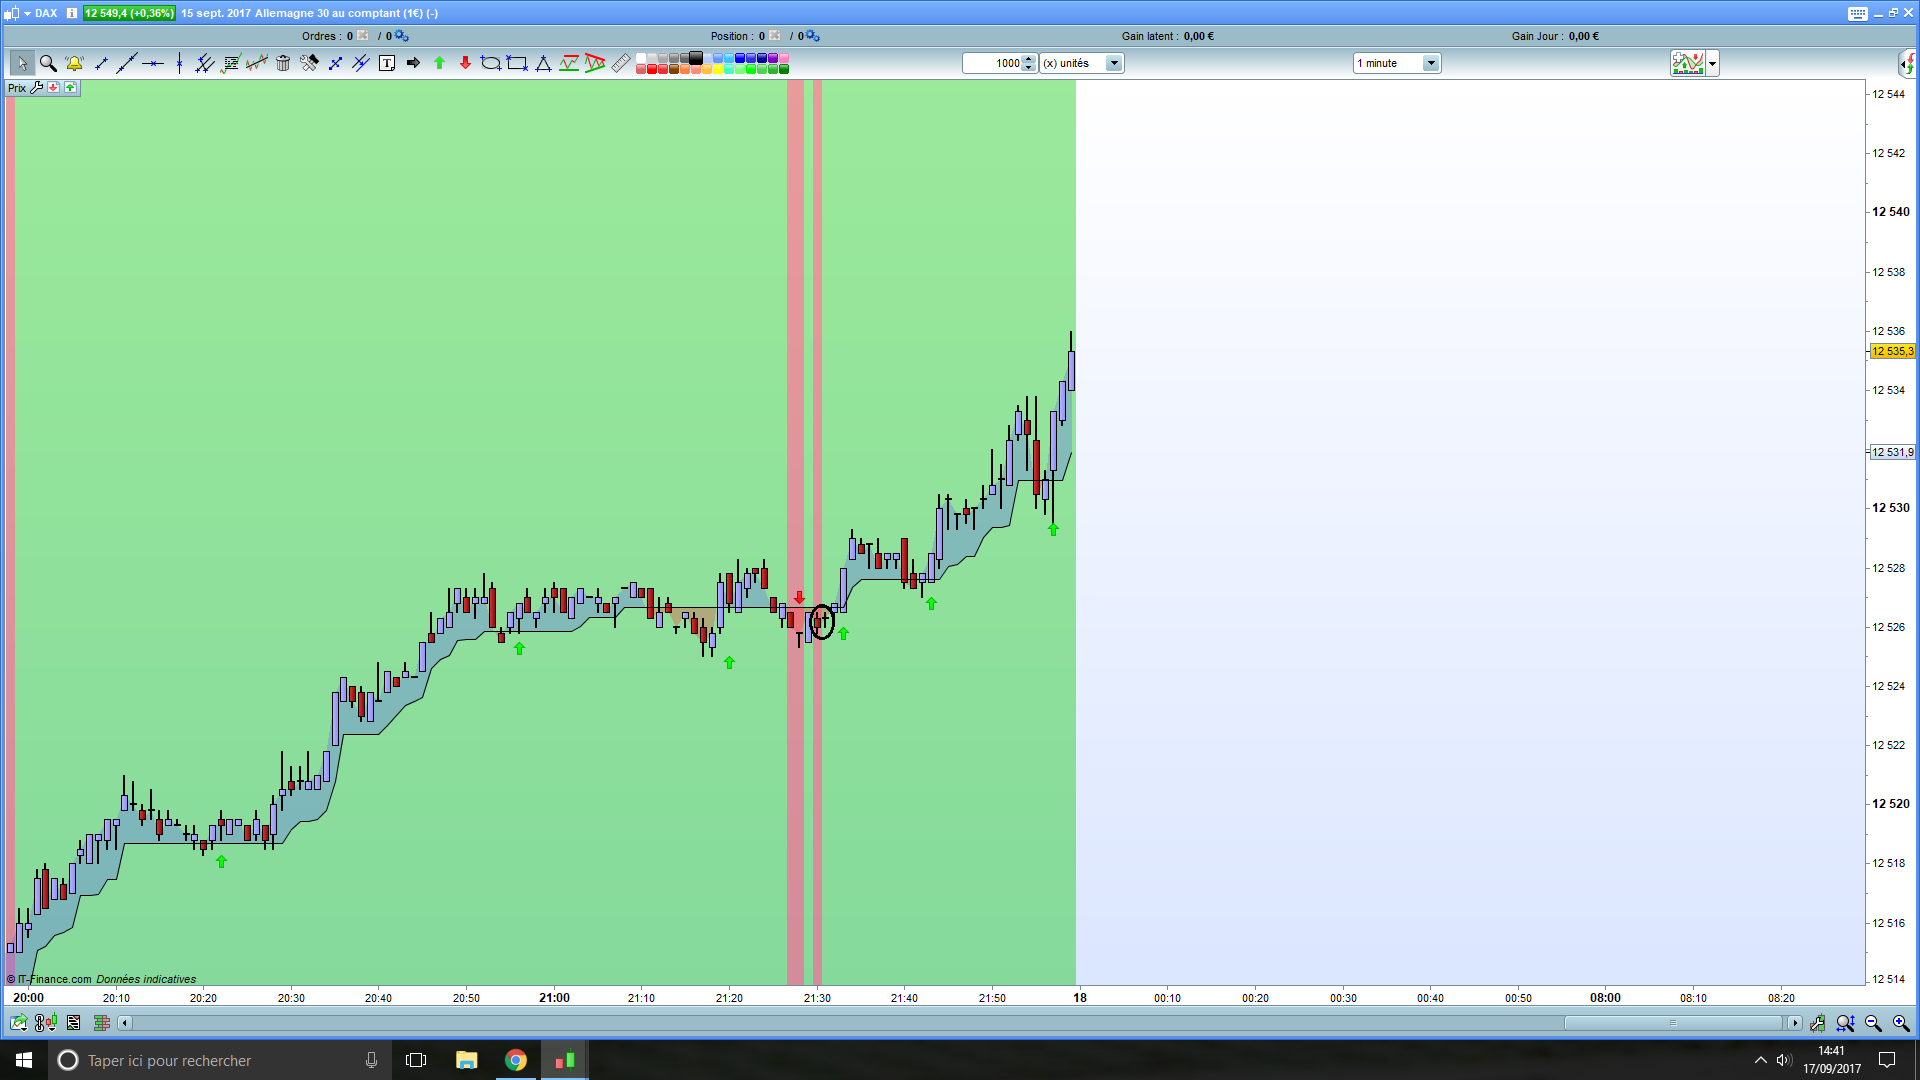
Task: Open the 1 minute timeframe dropdown
Action: click(x=1431, y=63)
